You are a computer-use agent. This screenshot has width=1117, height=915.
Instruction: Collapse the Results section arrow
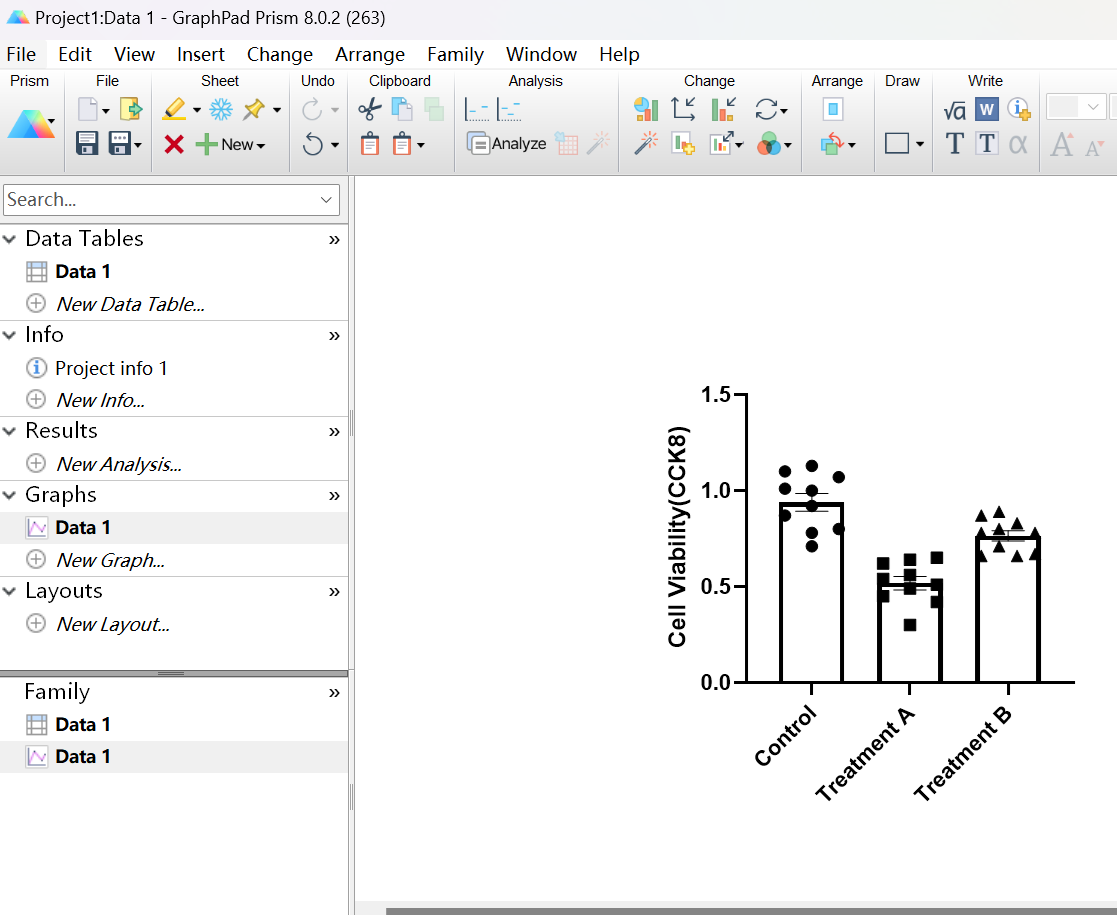(x=10, y=431)
